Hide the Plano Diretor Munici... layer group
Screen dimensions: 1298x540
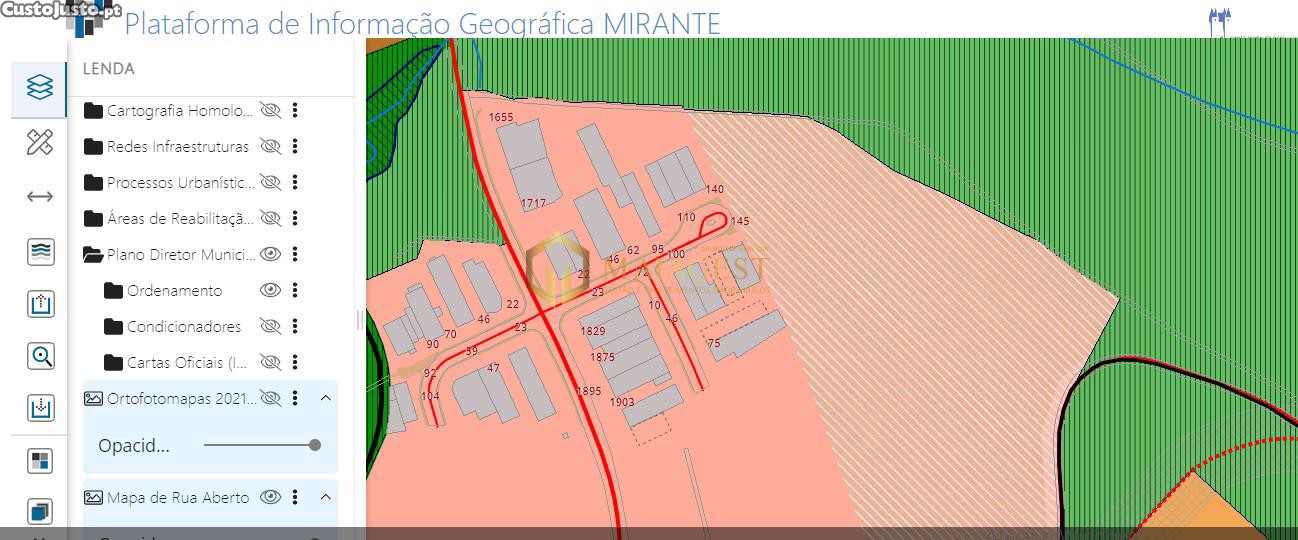click(270, 254)
